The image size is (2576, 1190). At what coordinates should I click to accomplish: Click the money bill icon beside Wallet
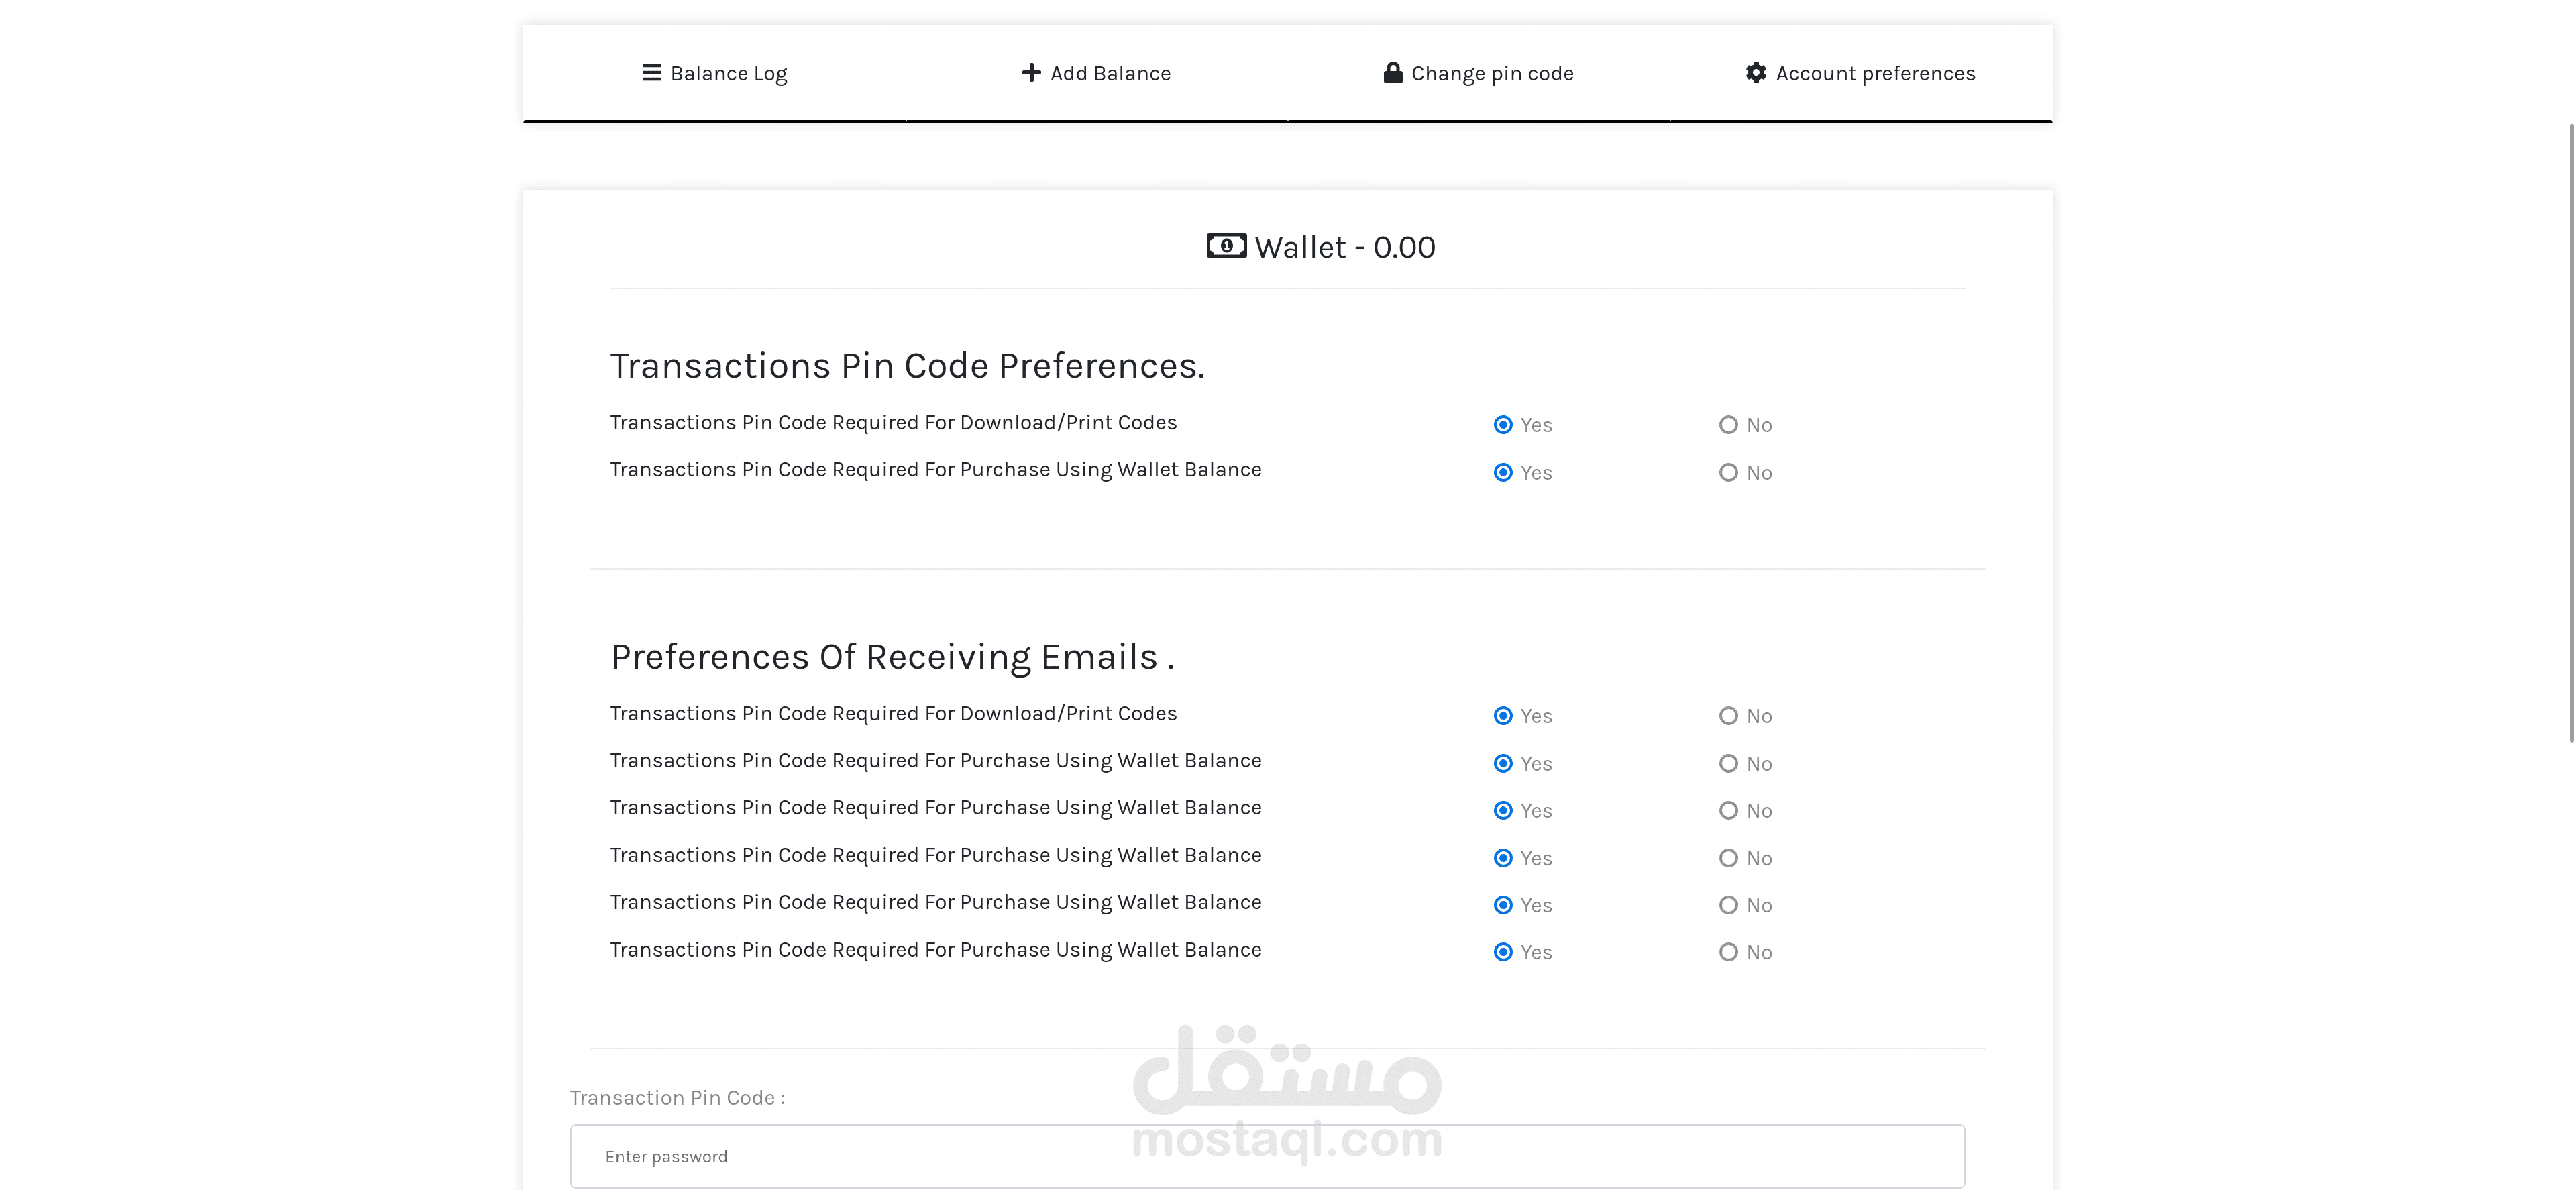click(x=1226, y=246)
